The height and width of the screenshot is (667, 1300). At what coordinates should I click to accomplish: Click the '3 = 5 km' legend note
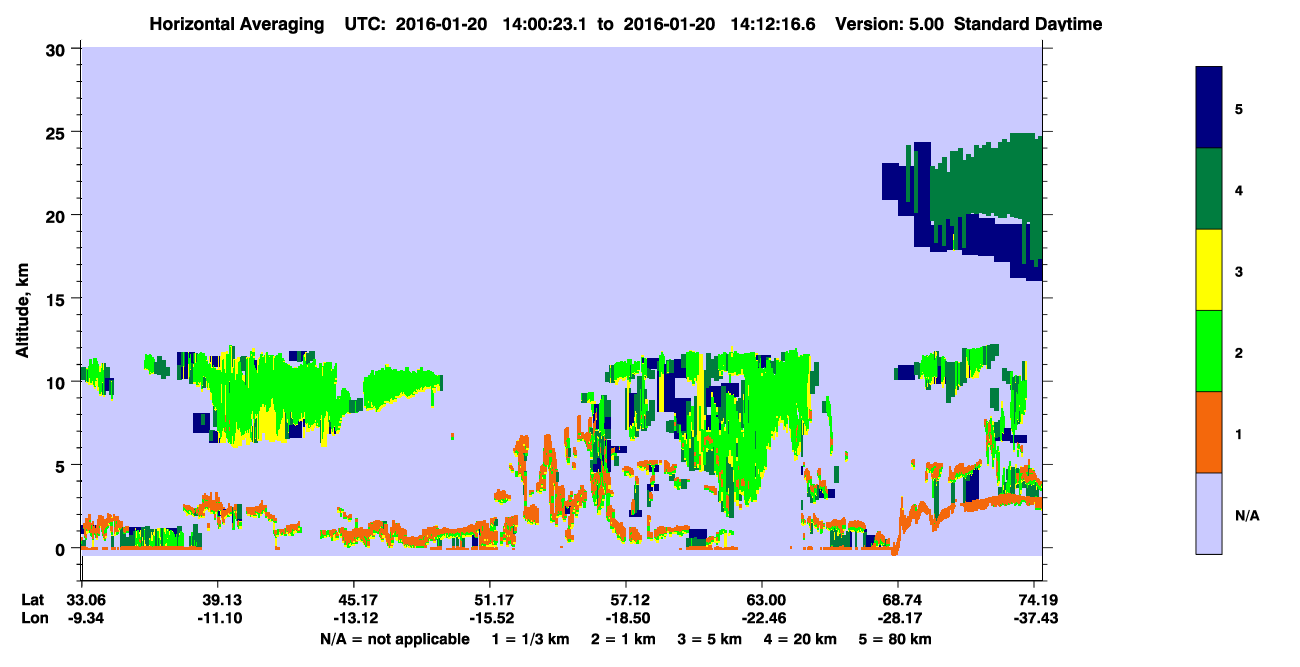pos(710,639)
